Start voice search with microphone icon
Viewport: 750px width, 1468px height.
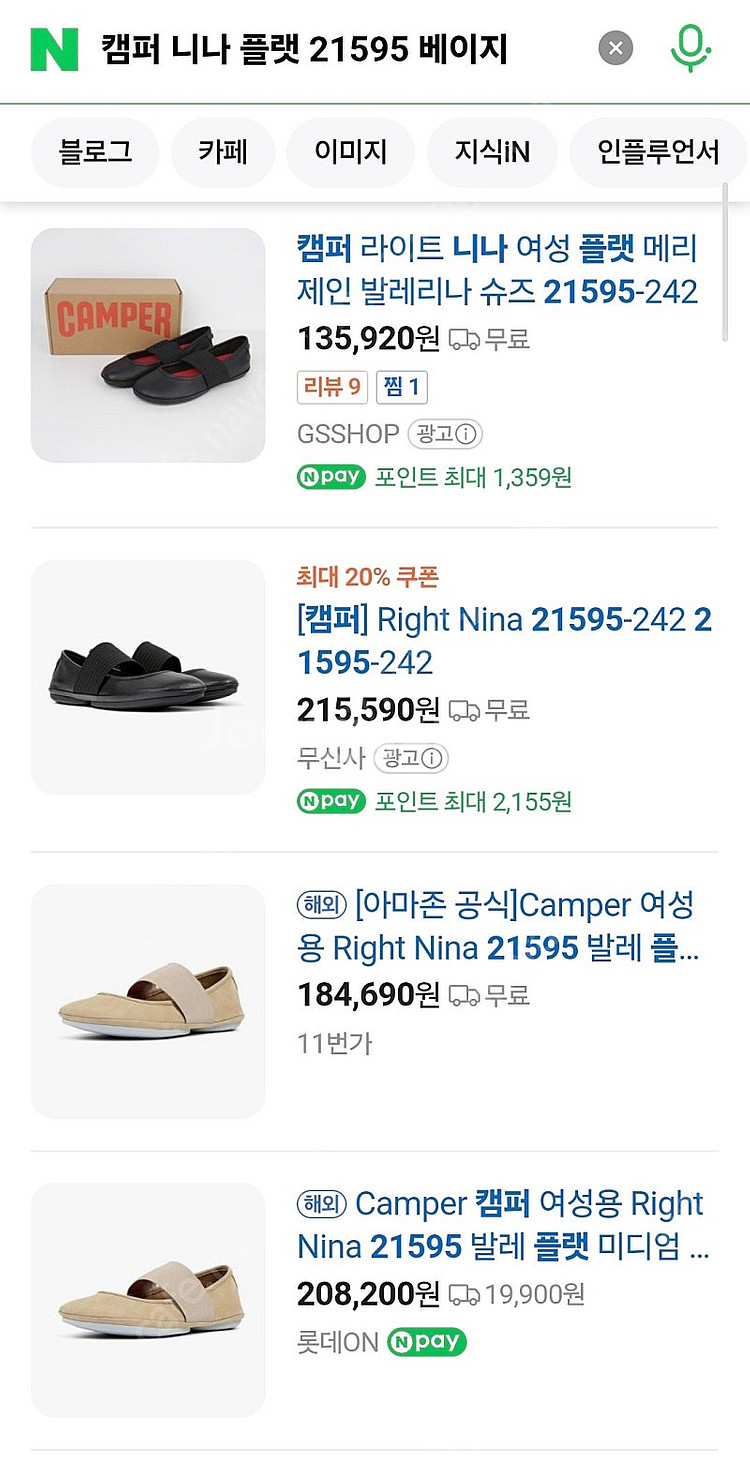pyautogui.click(x=690, y=48)
